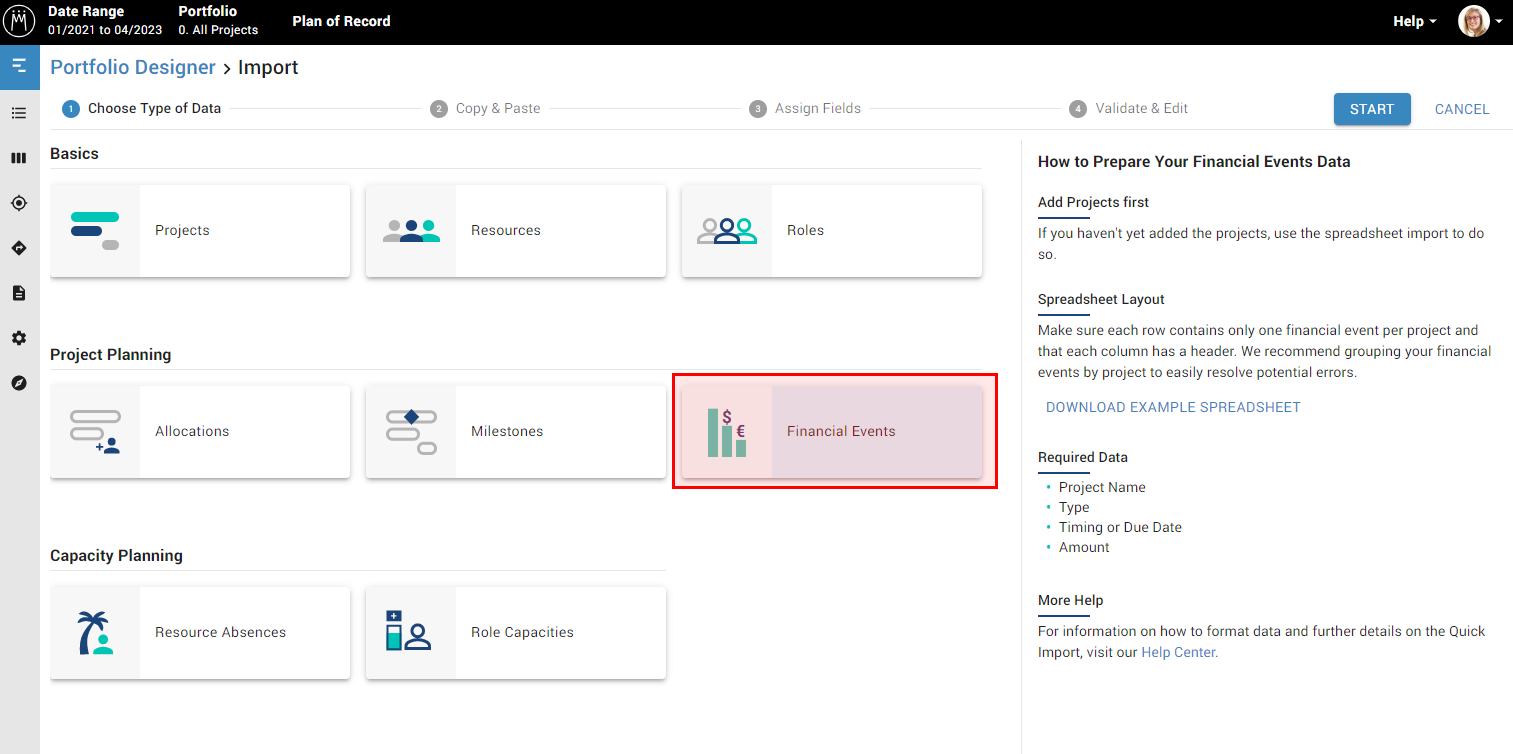Click the Meisterplan logo icon
Image resolution: width=1513 pixels, height=754 pixels.
tap(19, 21)
